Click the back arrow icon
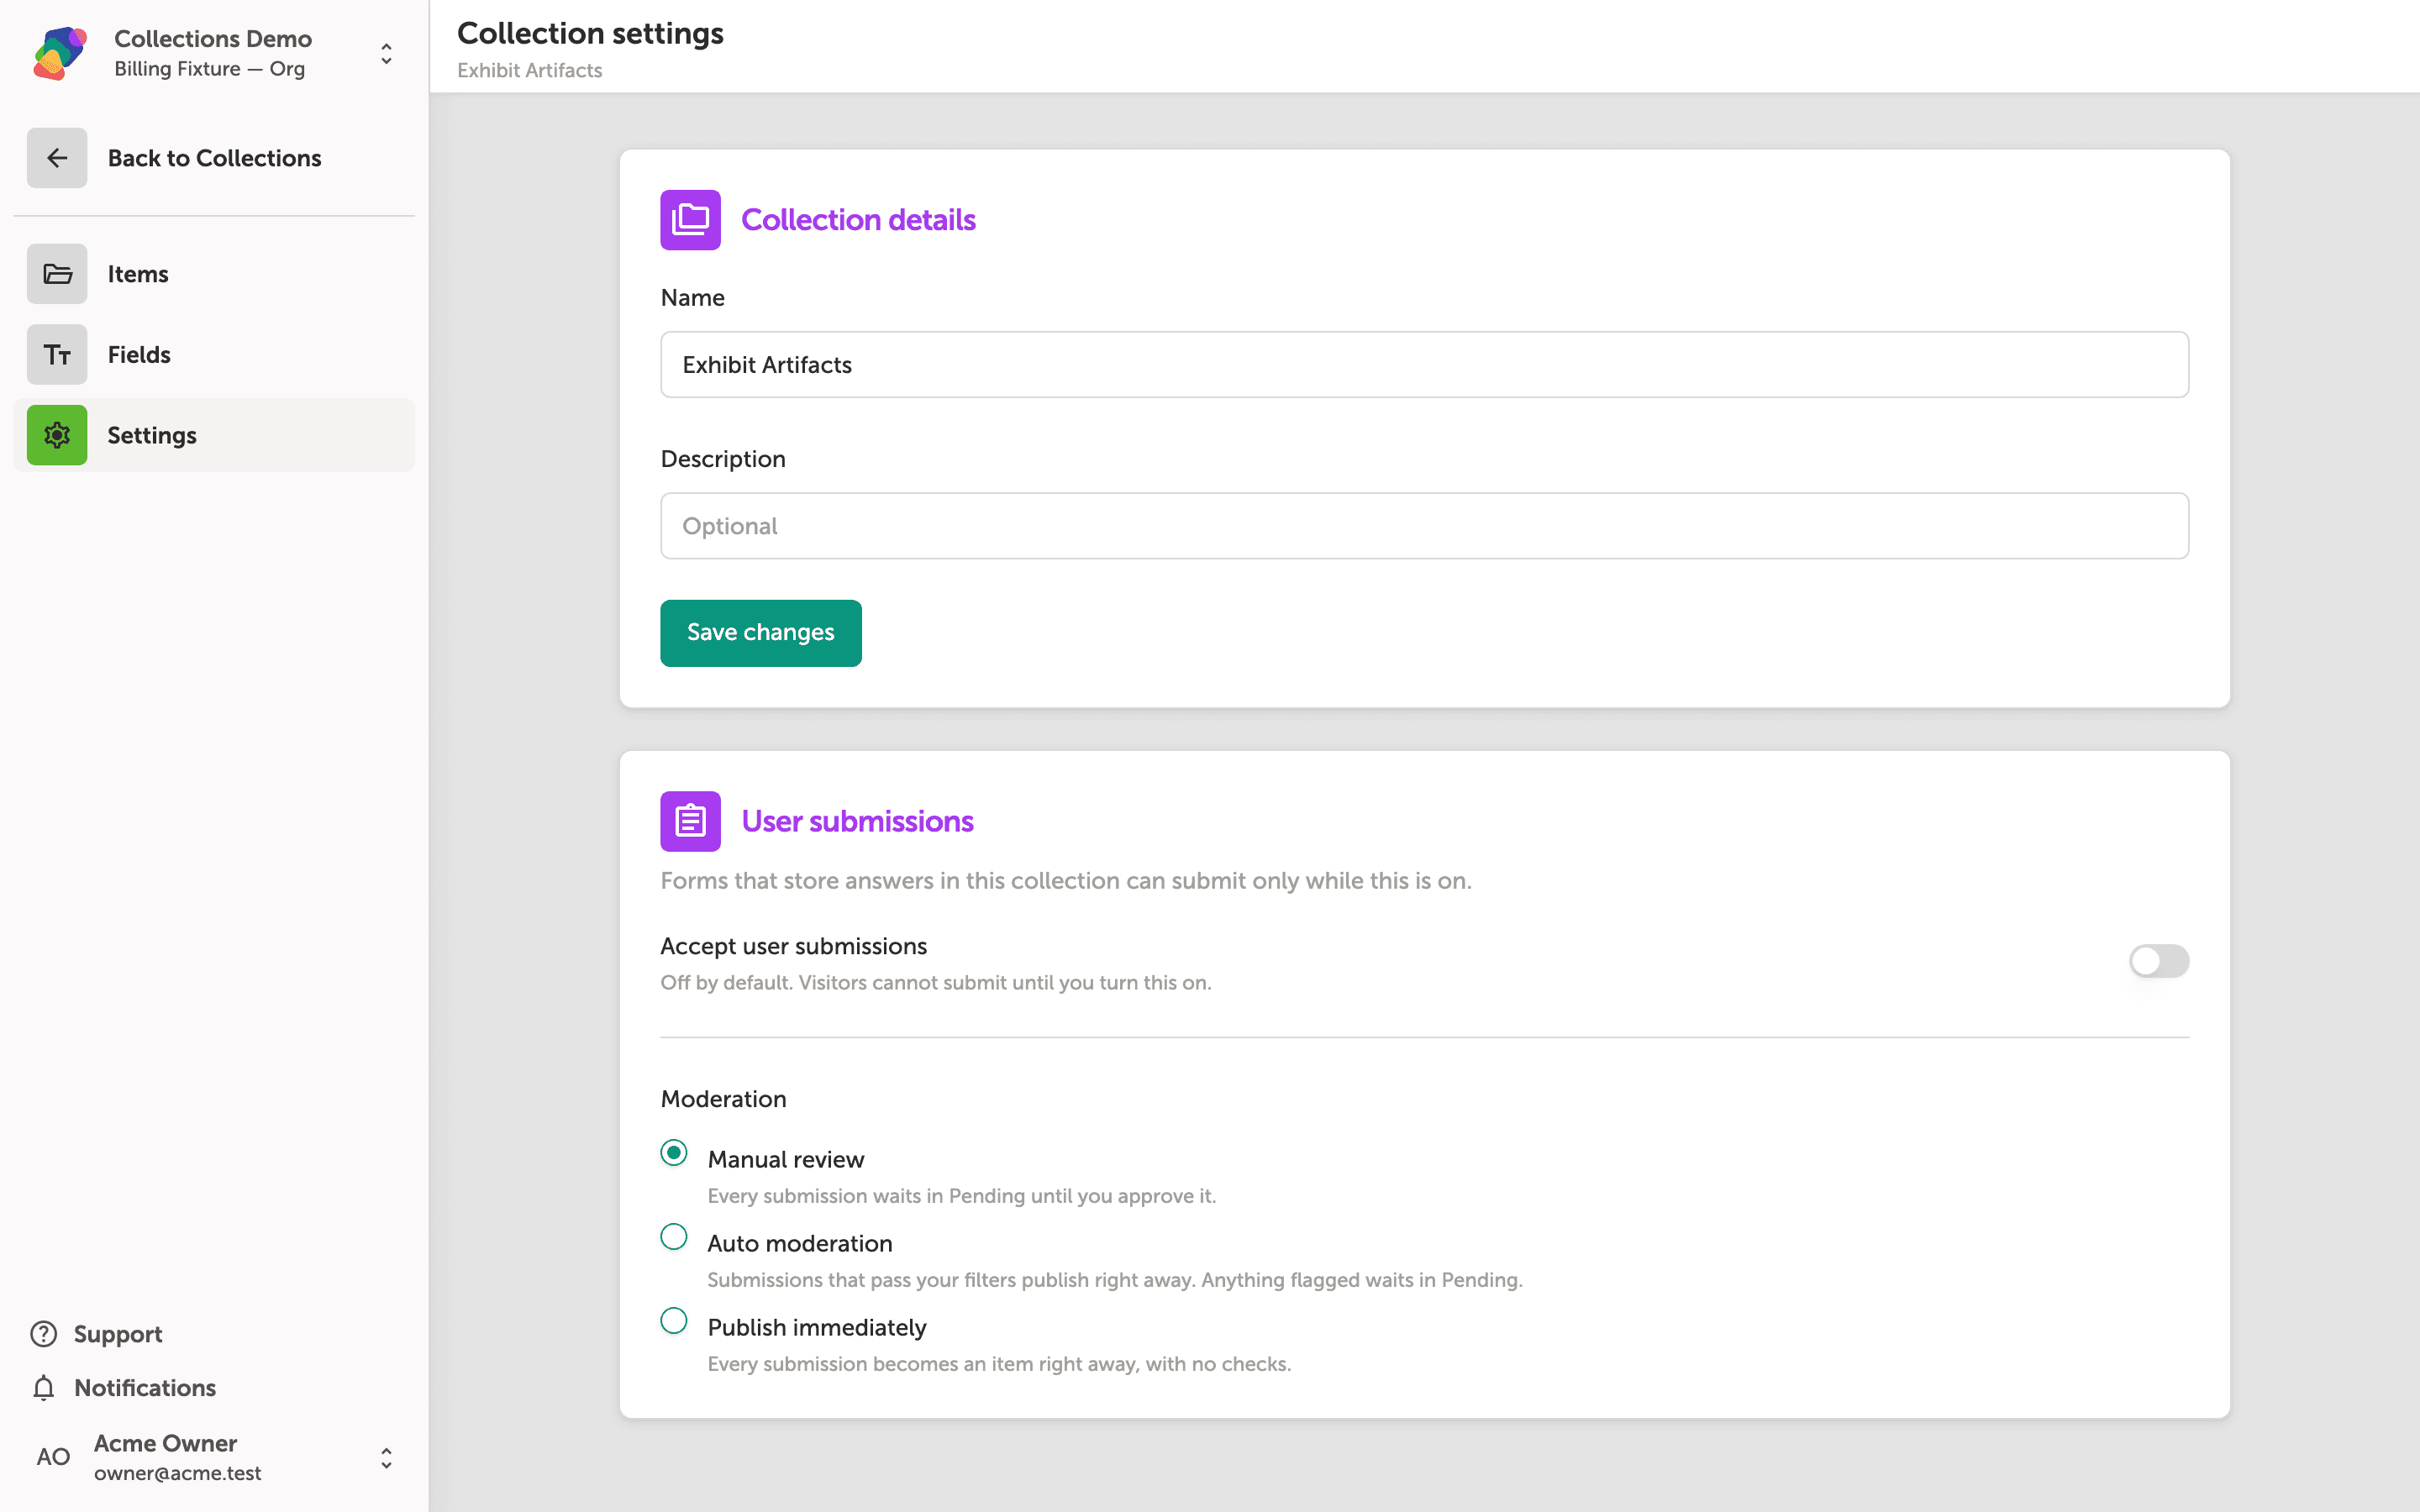The image size is (2420, 1512). pos(57,158)
